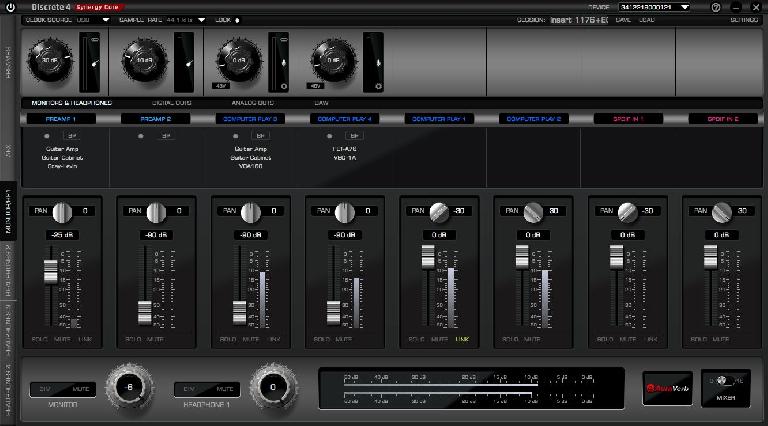Open the Settings menu
This screenshot has width=768, height=426.
point(744,20)
